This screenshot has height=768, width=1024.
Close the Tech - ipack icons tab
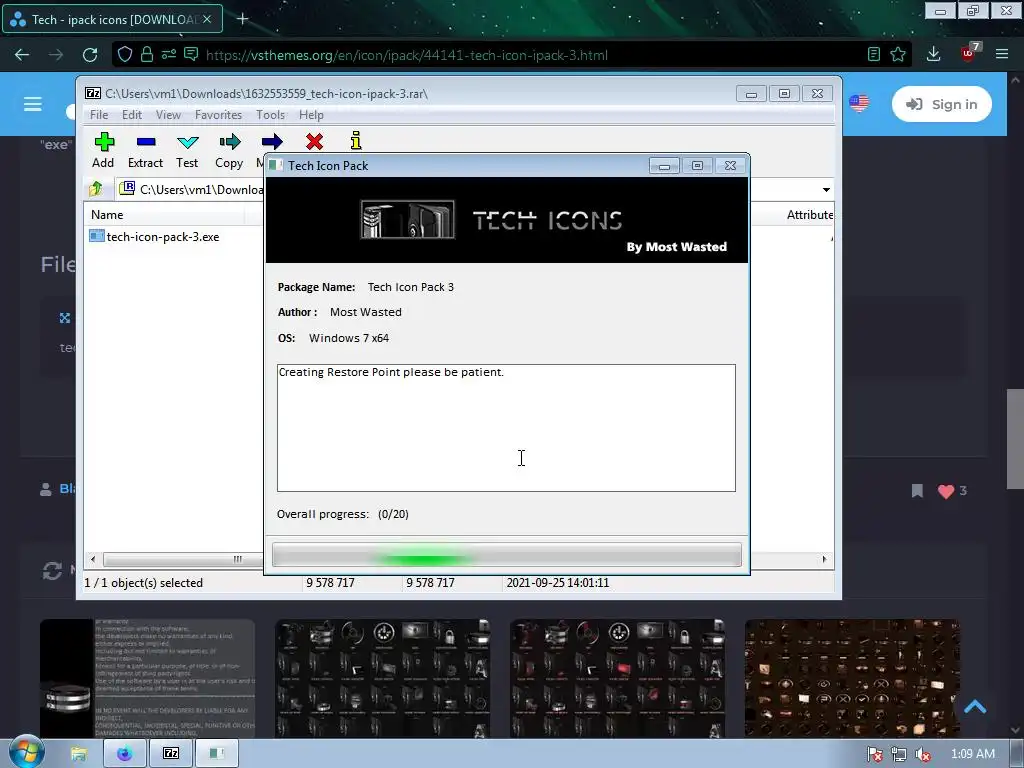click(207, 20)
